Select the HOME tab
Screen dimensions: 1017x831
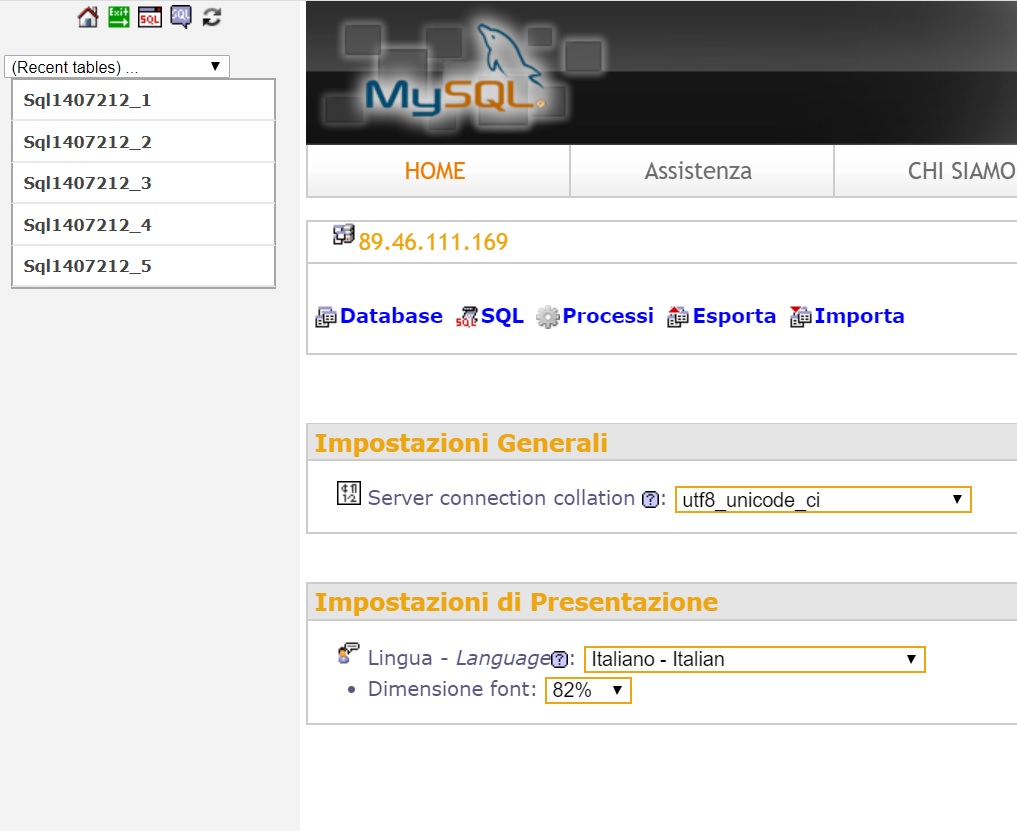(435, 171)
